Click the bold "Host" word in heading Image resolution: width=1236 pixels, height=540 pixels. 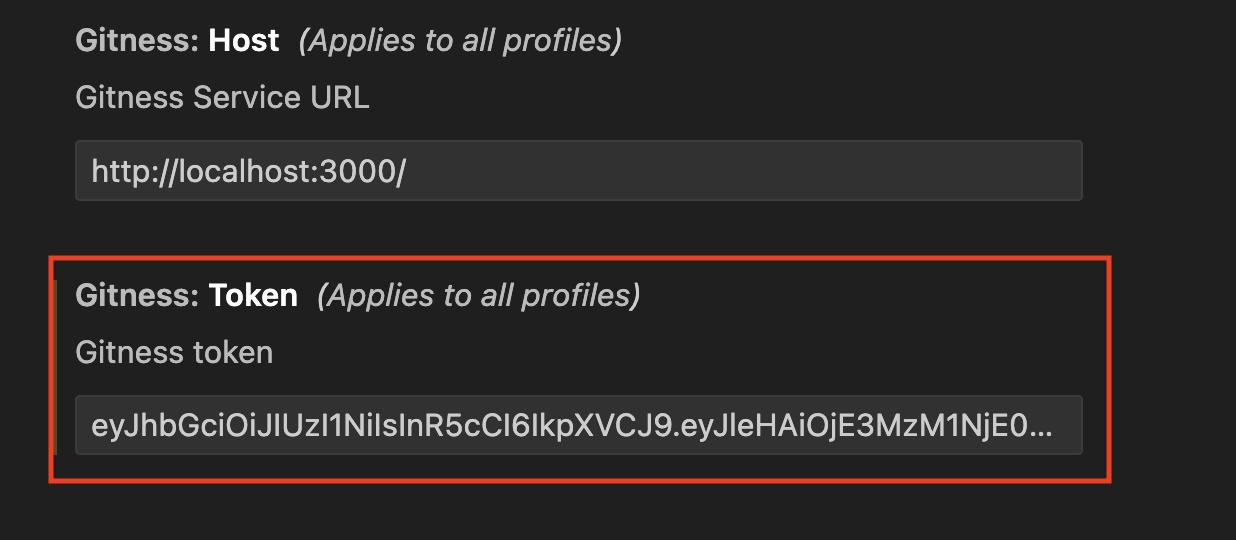[244, 41]
